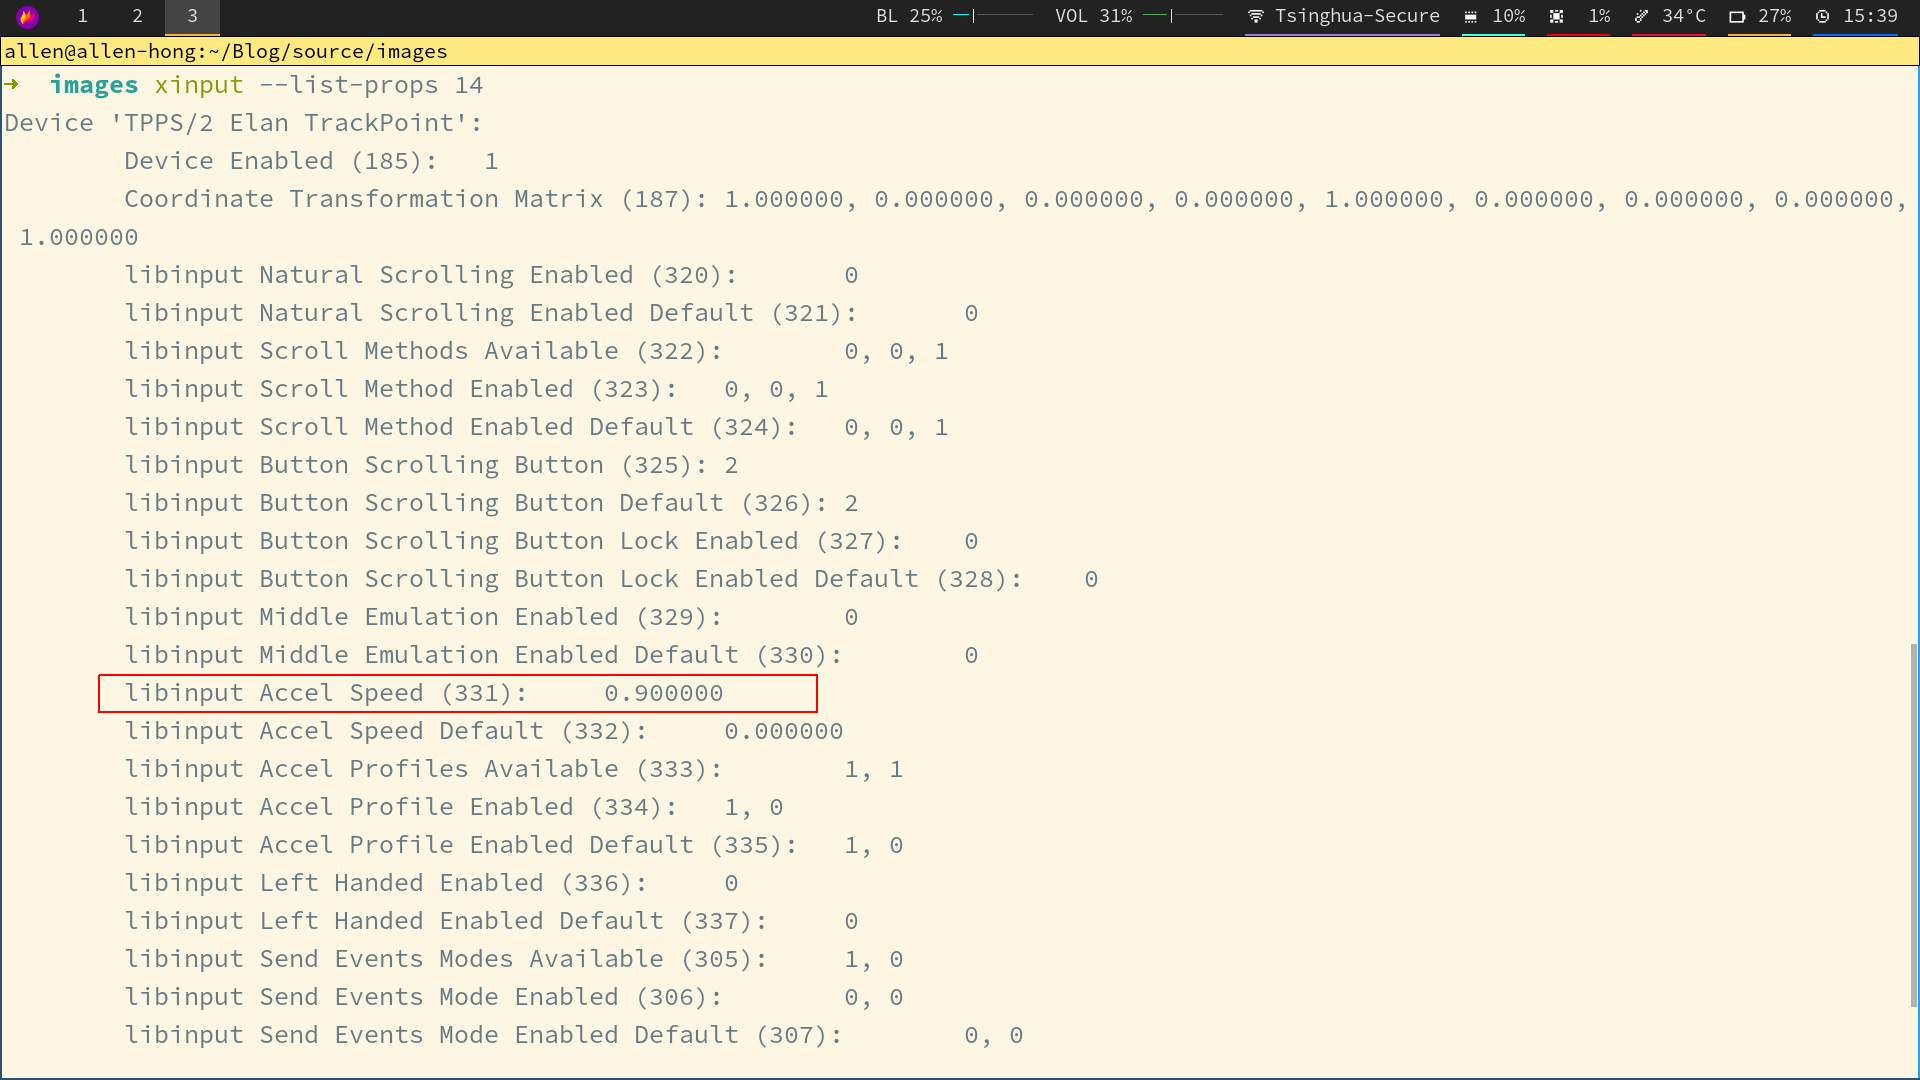Screen dimensions: 1920x1080
Task: Click the CPU usage icon showing 1%
Action: pyautogui.click(x=1557, y=17)
